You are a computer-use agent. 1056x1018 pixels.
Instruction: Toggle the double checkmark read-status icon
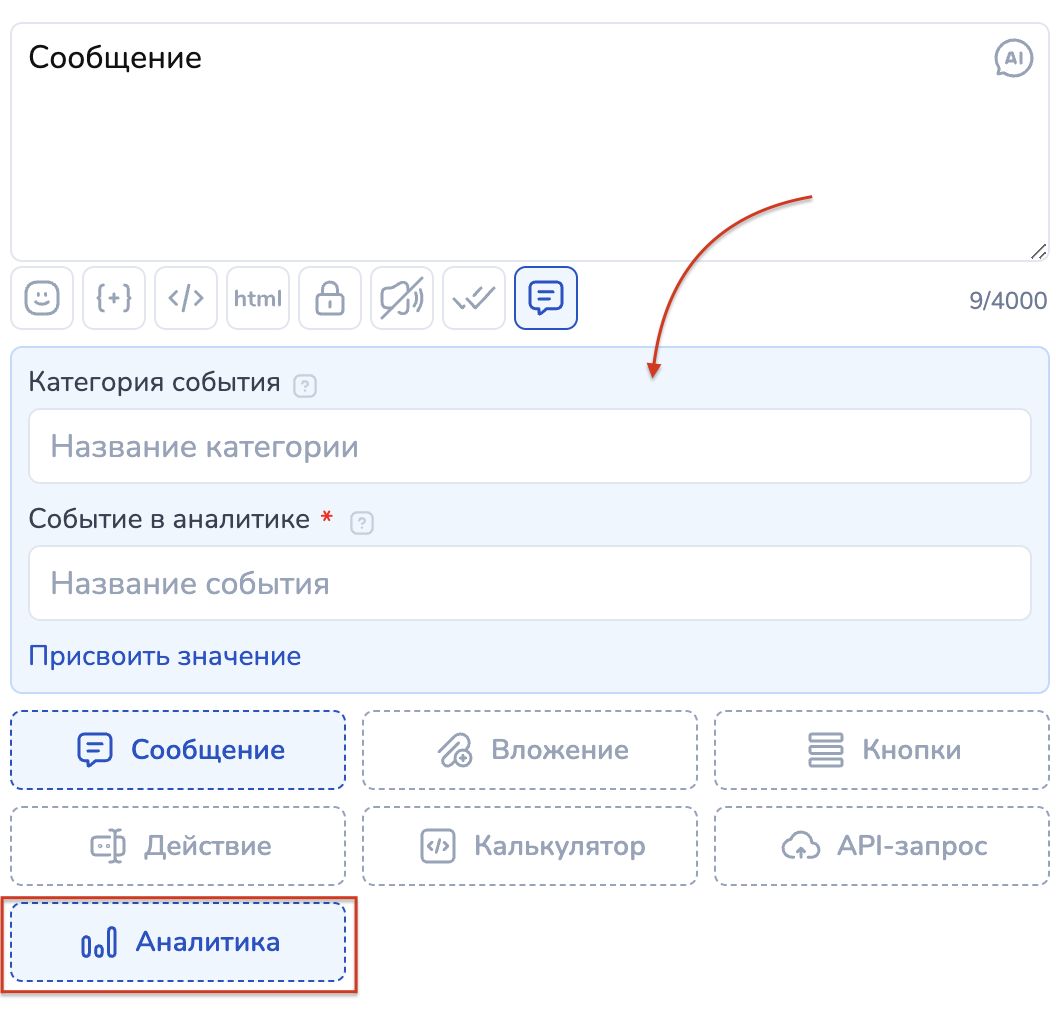coord(474,298)
